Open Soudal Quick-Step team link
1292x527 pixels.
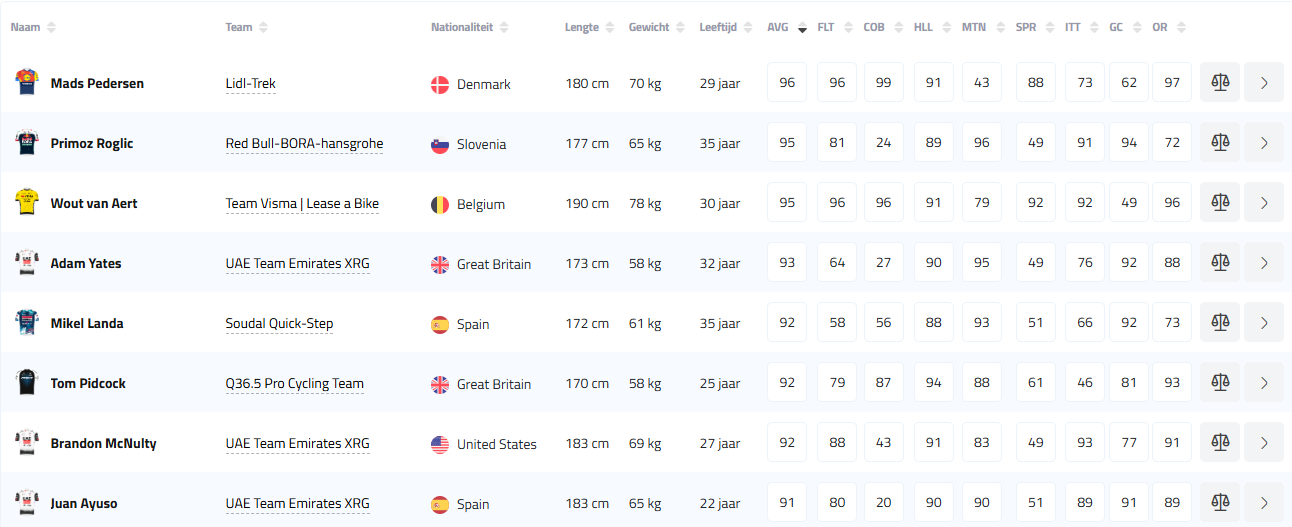pyautogui.click(x=279, y=324)
